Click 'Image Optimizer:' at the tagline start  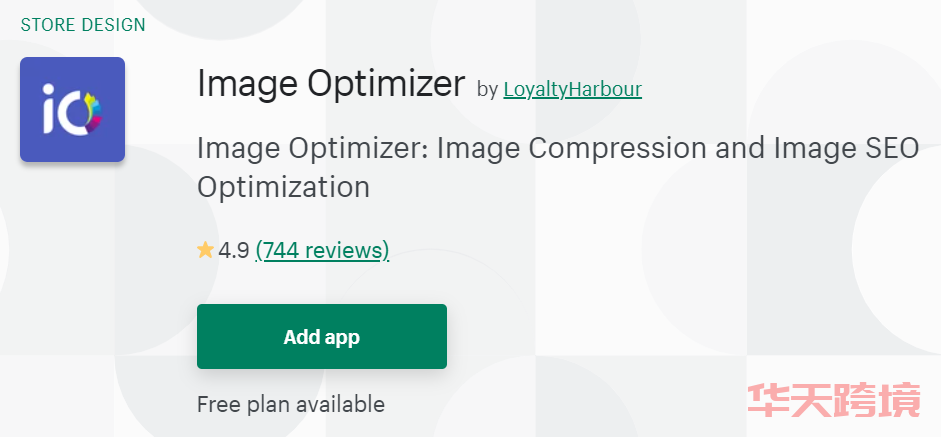[313, 149]
